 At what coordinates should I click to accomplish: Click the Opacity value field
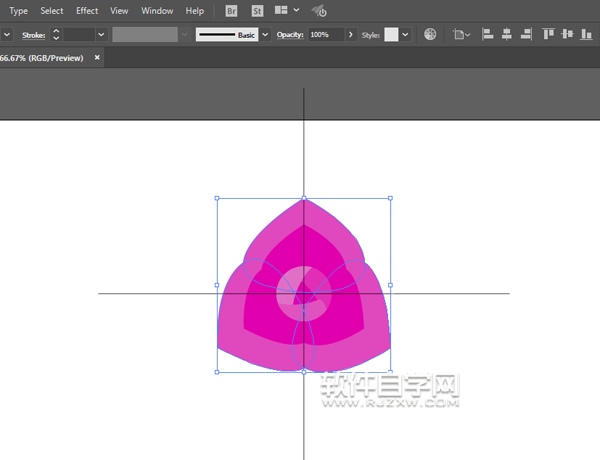pyautogui.click(x=325, y=34)
